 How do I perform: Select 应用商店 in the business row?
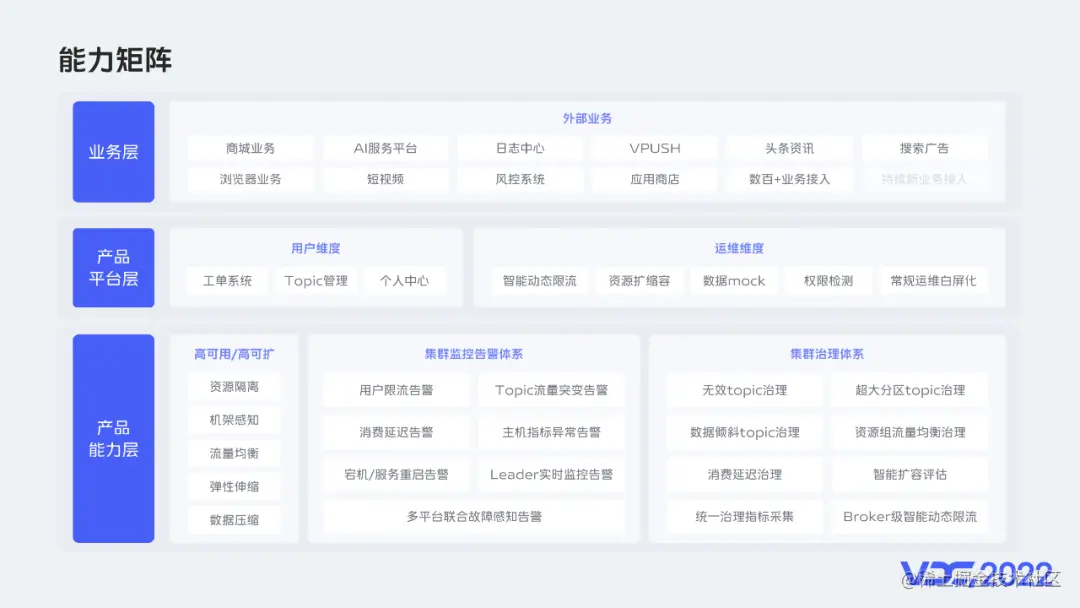click(655, 181)
